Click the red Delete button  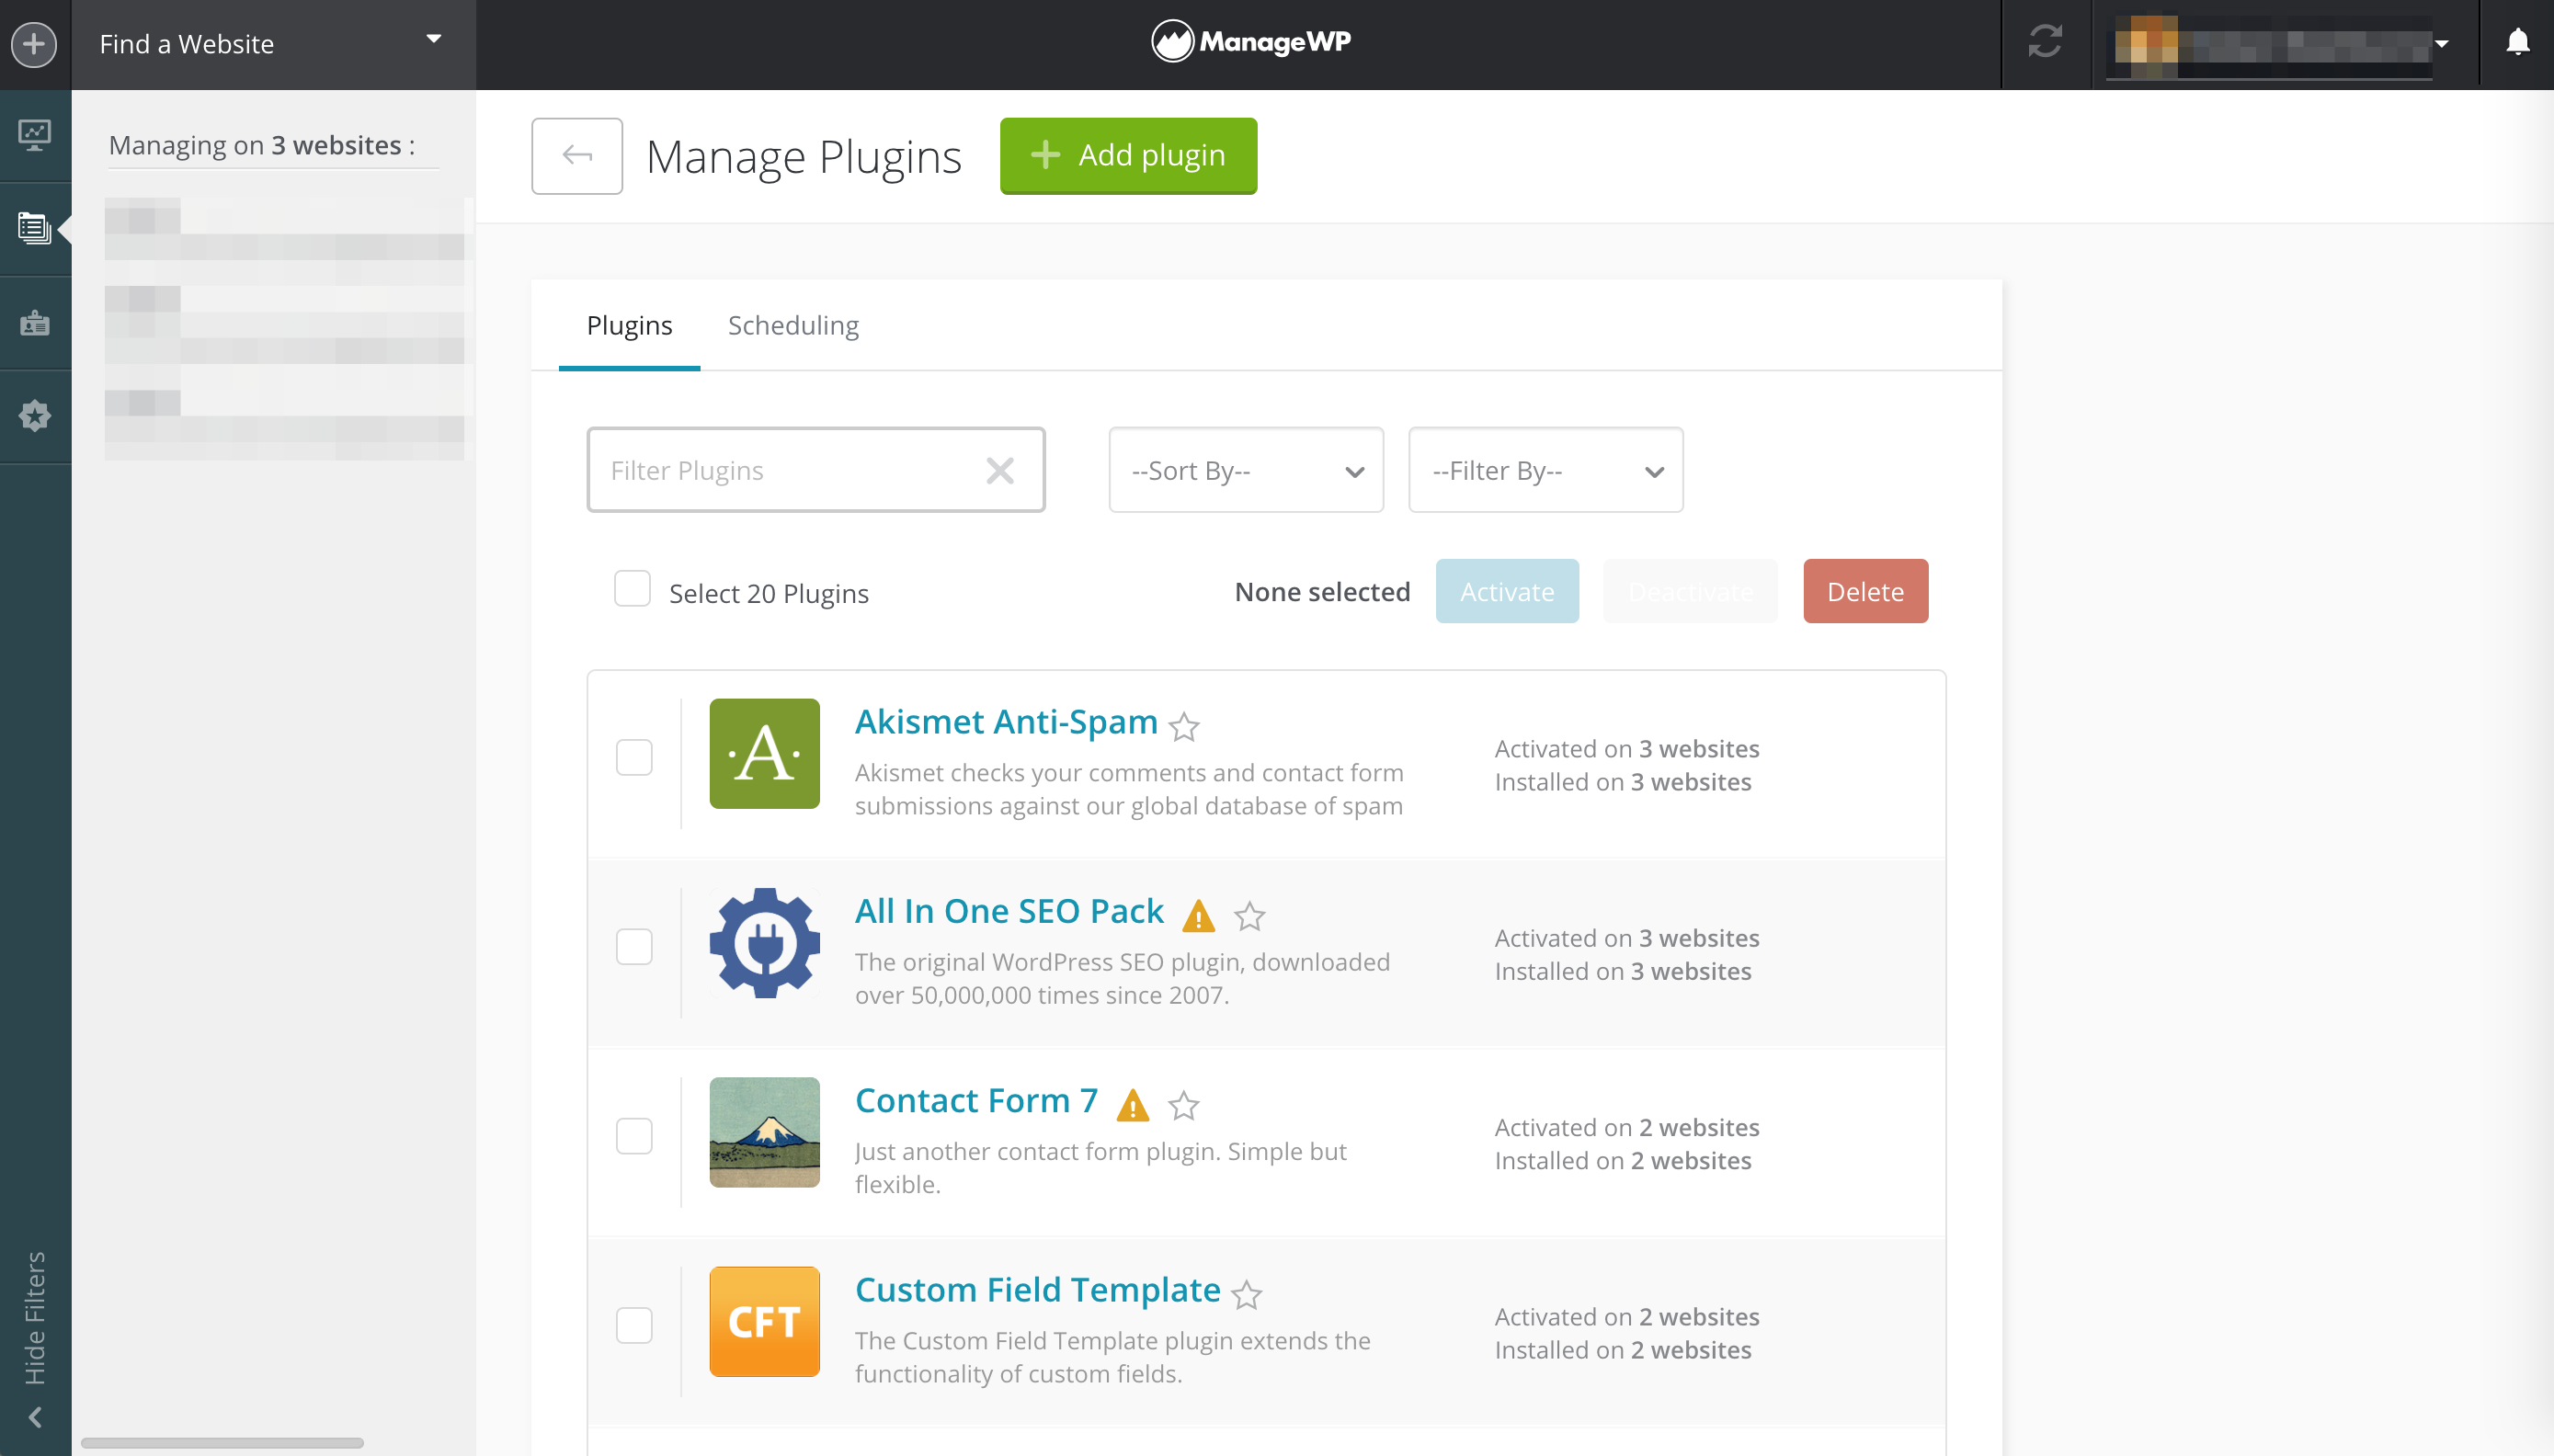[1865, 591]
